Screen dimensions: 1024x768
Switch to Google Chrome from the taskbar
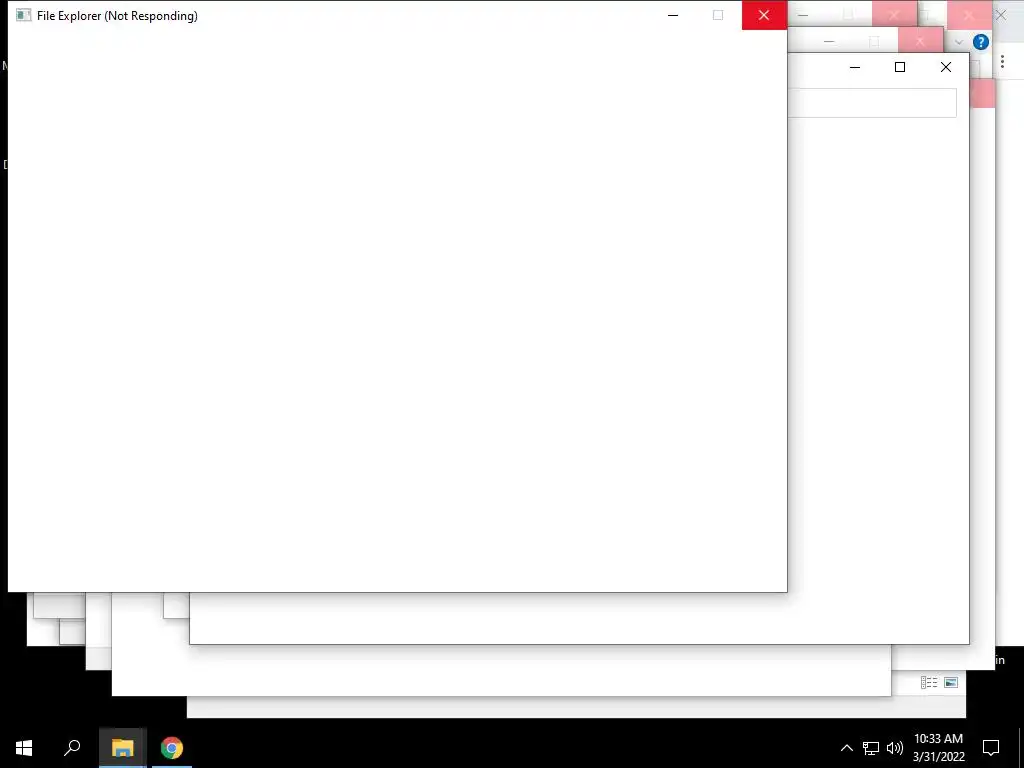click(172, 748)
